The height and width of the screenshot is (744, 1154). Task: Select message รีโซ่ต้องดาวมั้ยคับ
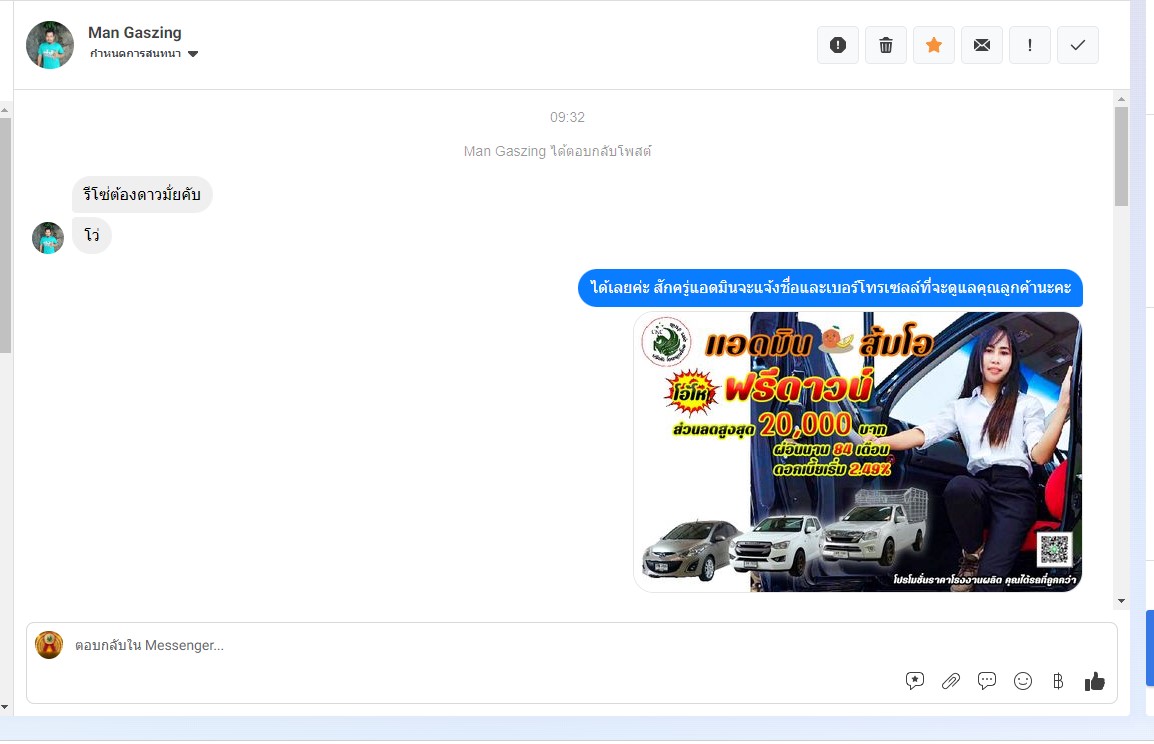coord(142,194)
